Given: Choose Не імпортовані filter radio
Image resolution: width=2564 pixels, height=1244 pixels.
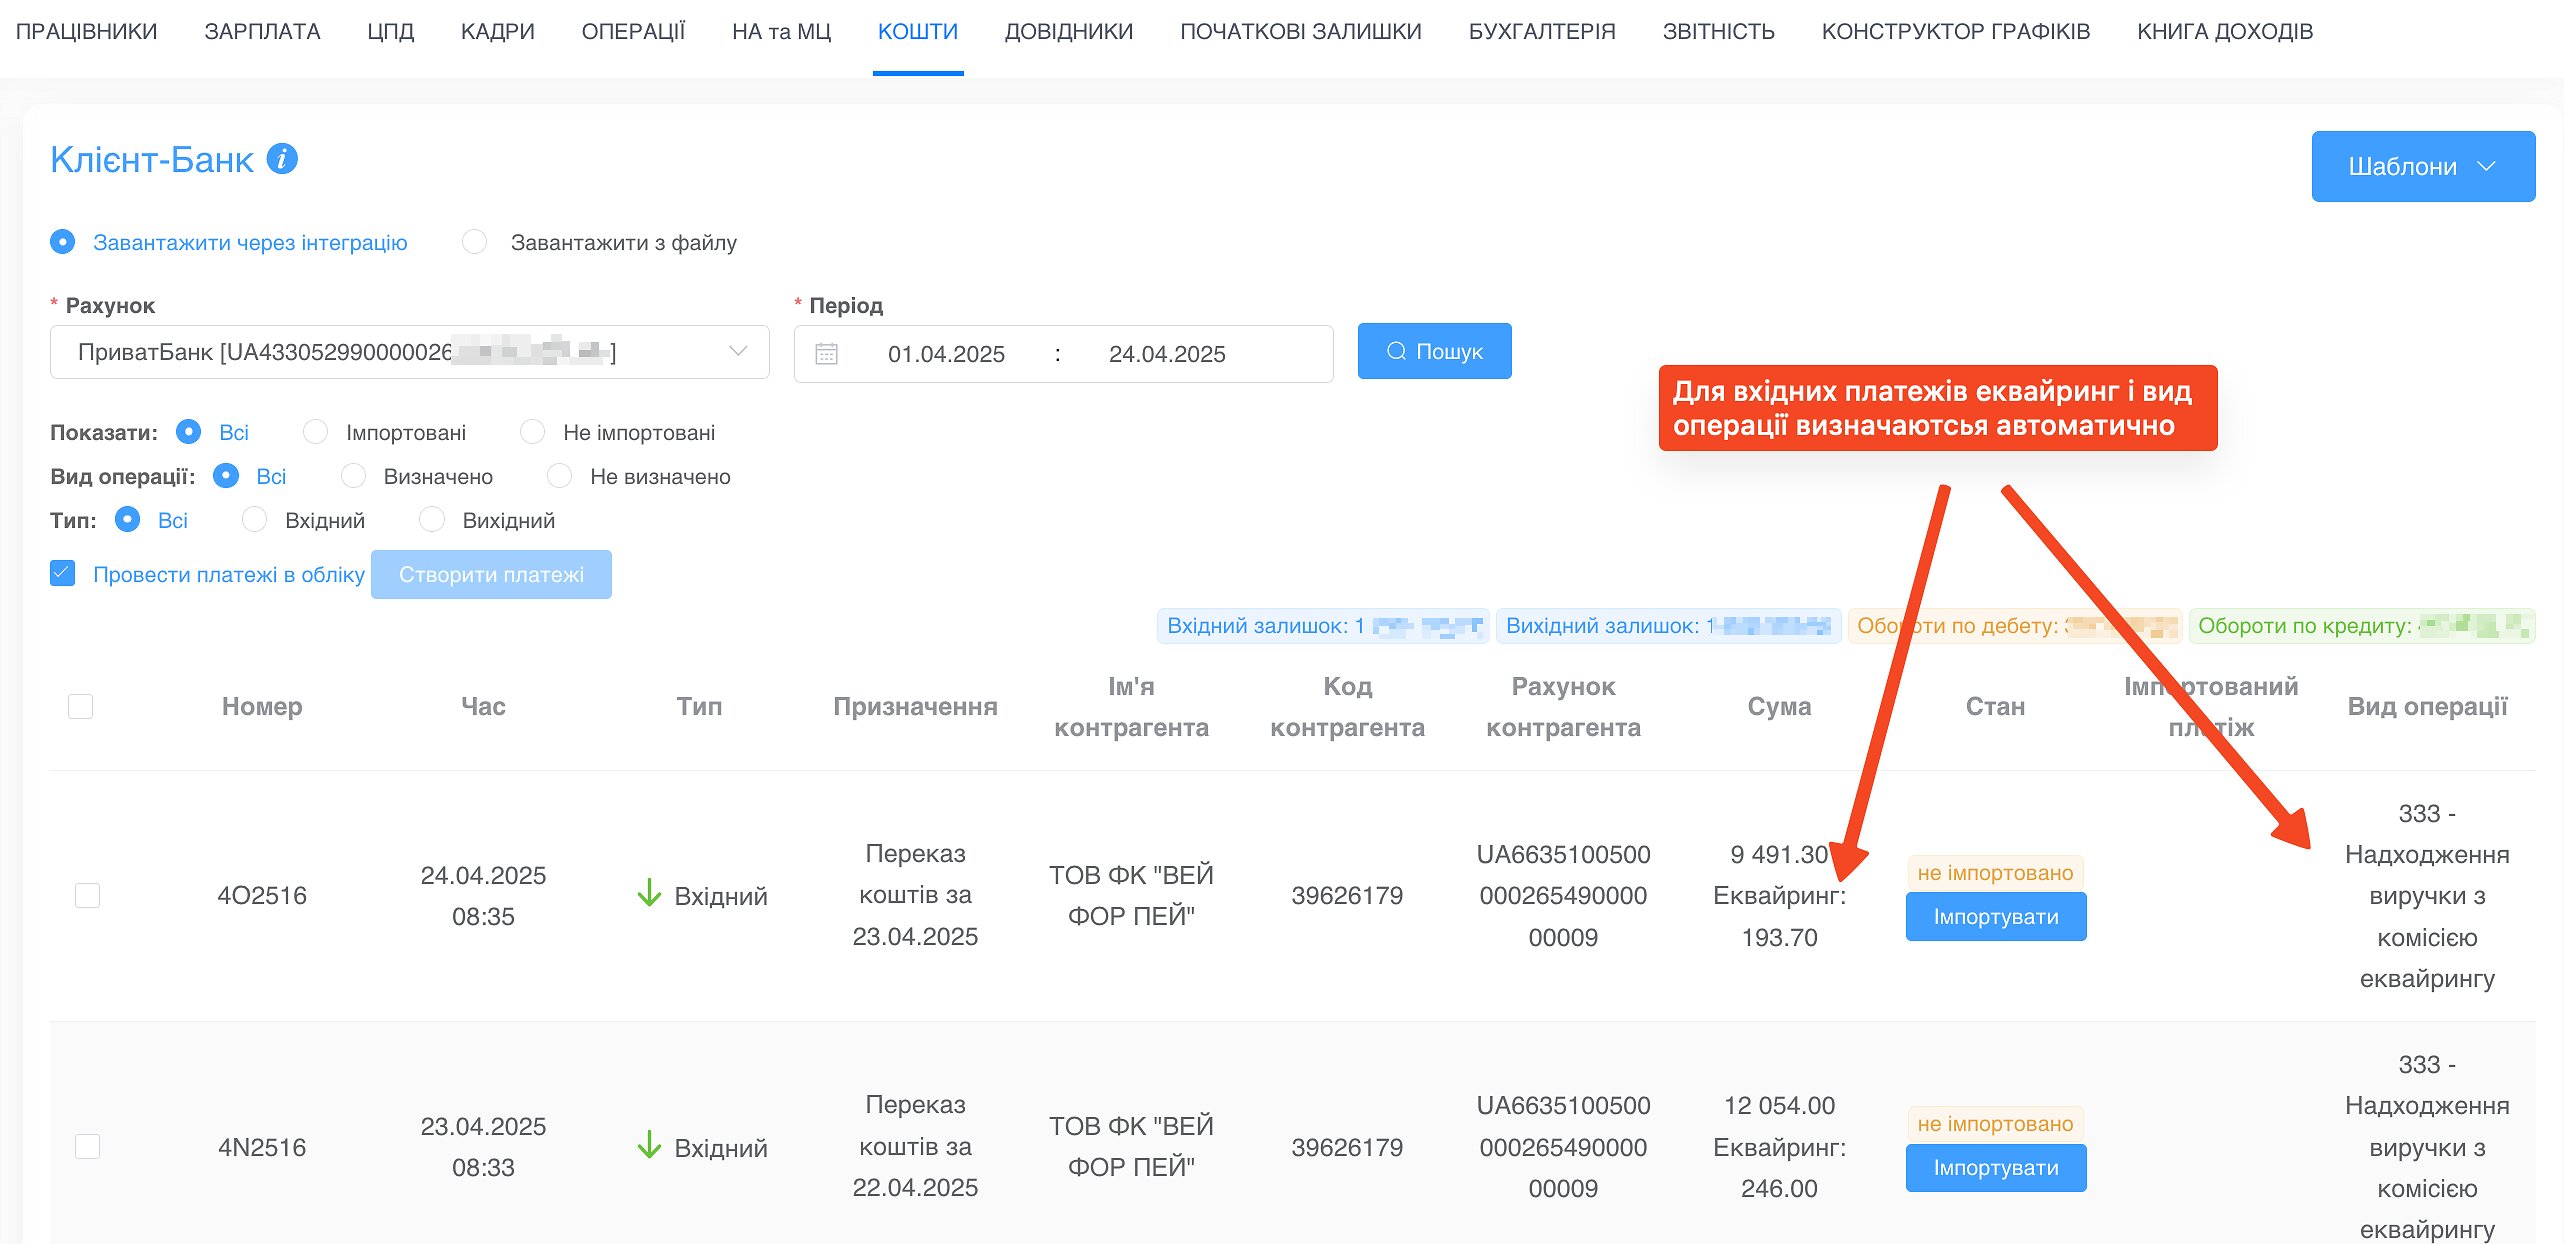Looking at the screenshot, I should coord(532,432).
